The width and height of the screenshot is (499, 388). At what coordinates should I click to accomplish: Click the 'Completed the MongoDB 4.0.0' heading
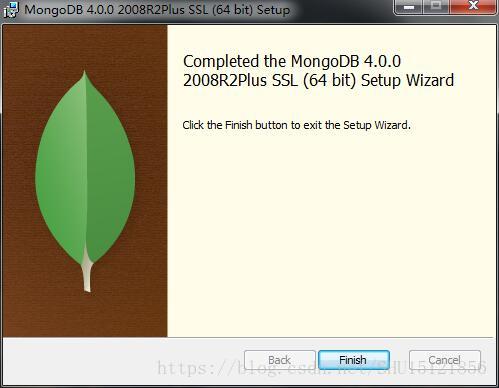coord(318,71)
